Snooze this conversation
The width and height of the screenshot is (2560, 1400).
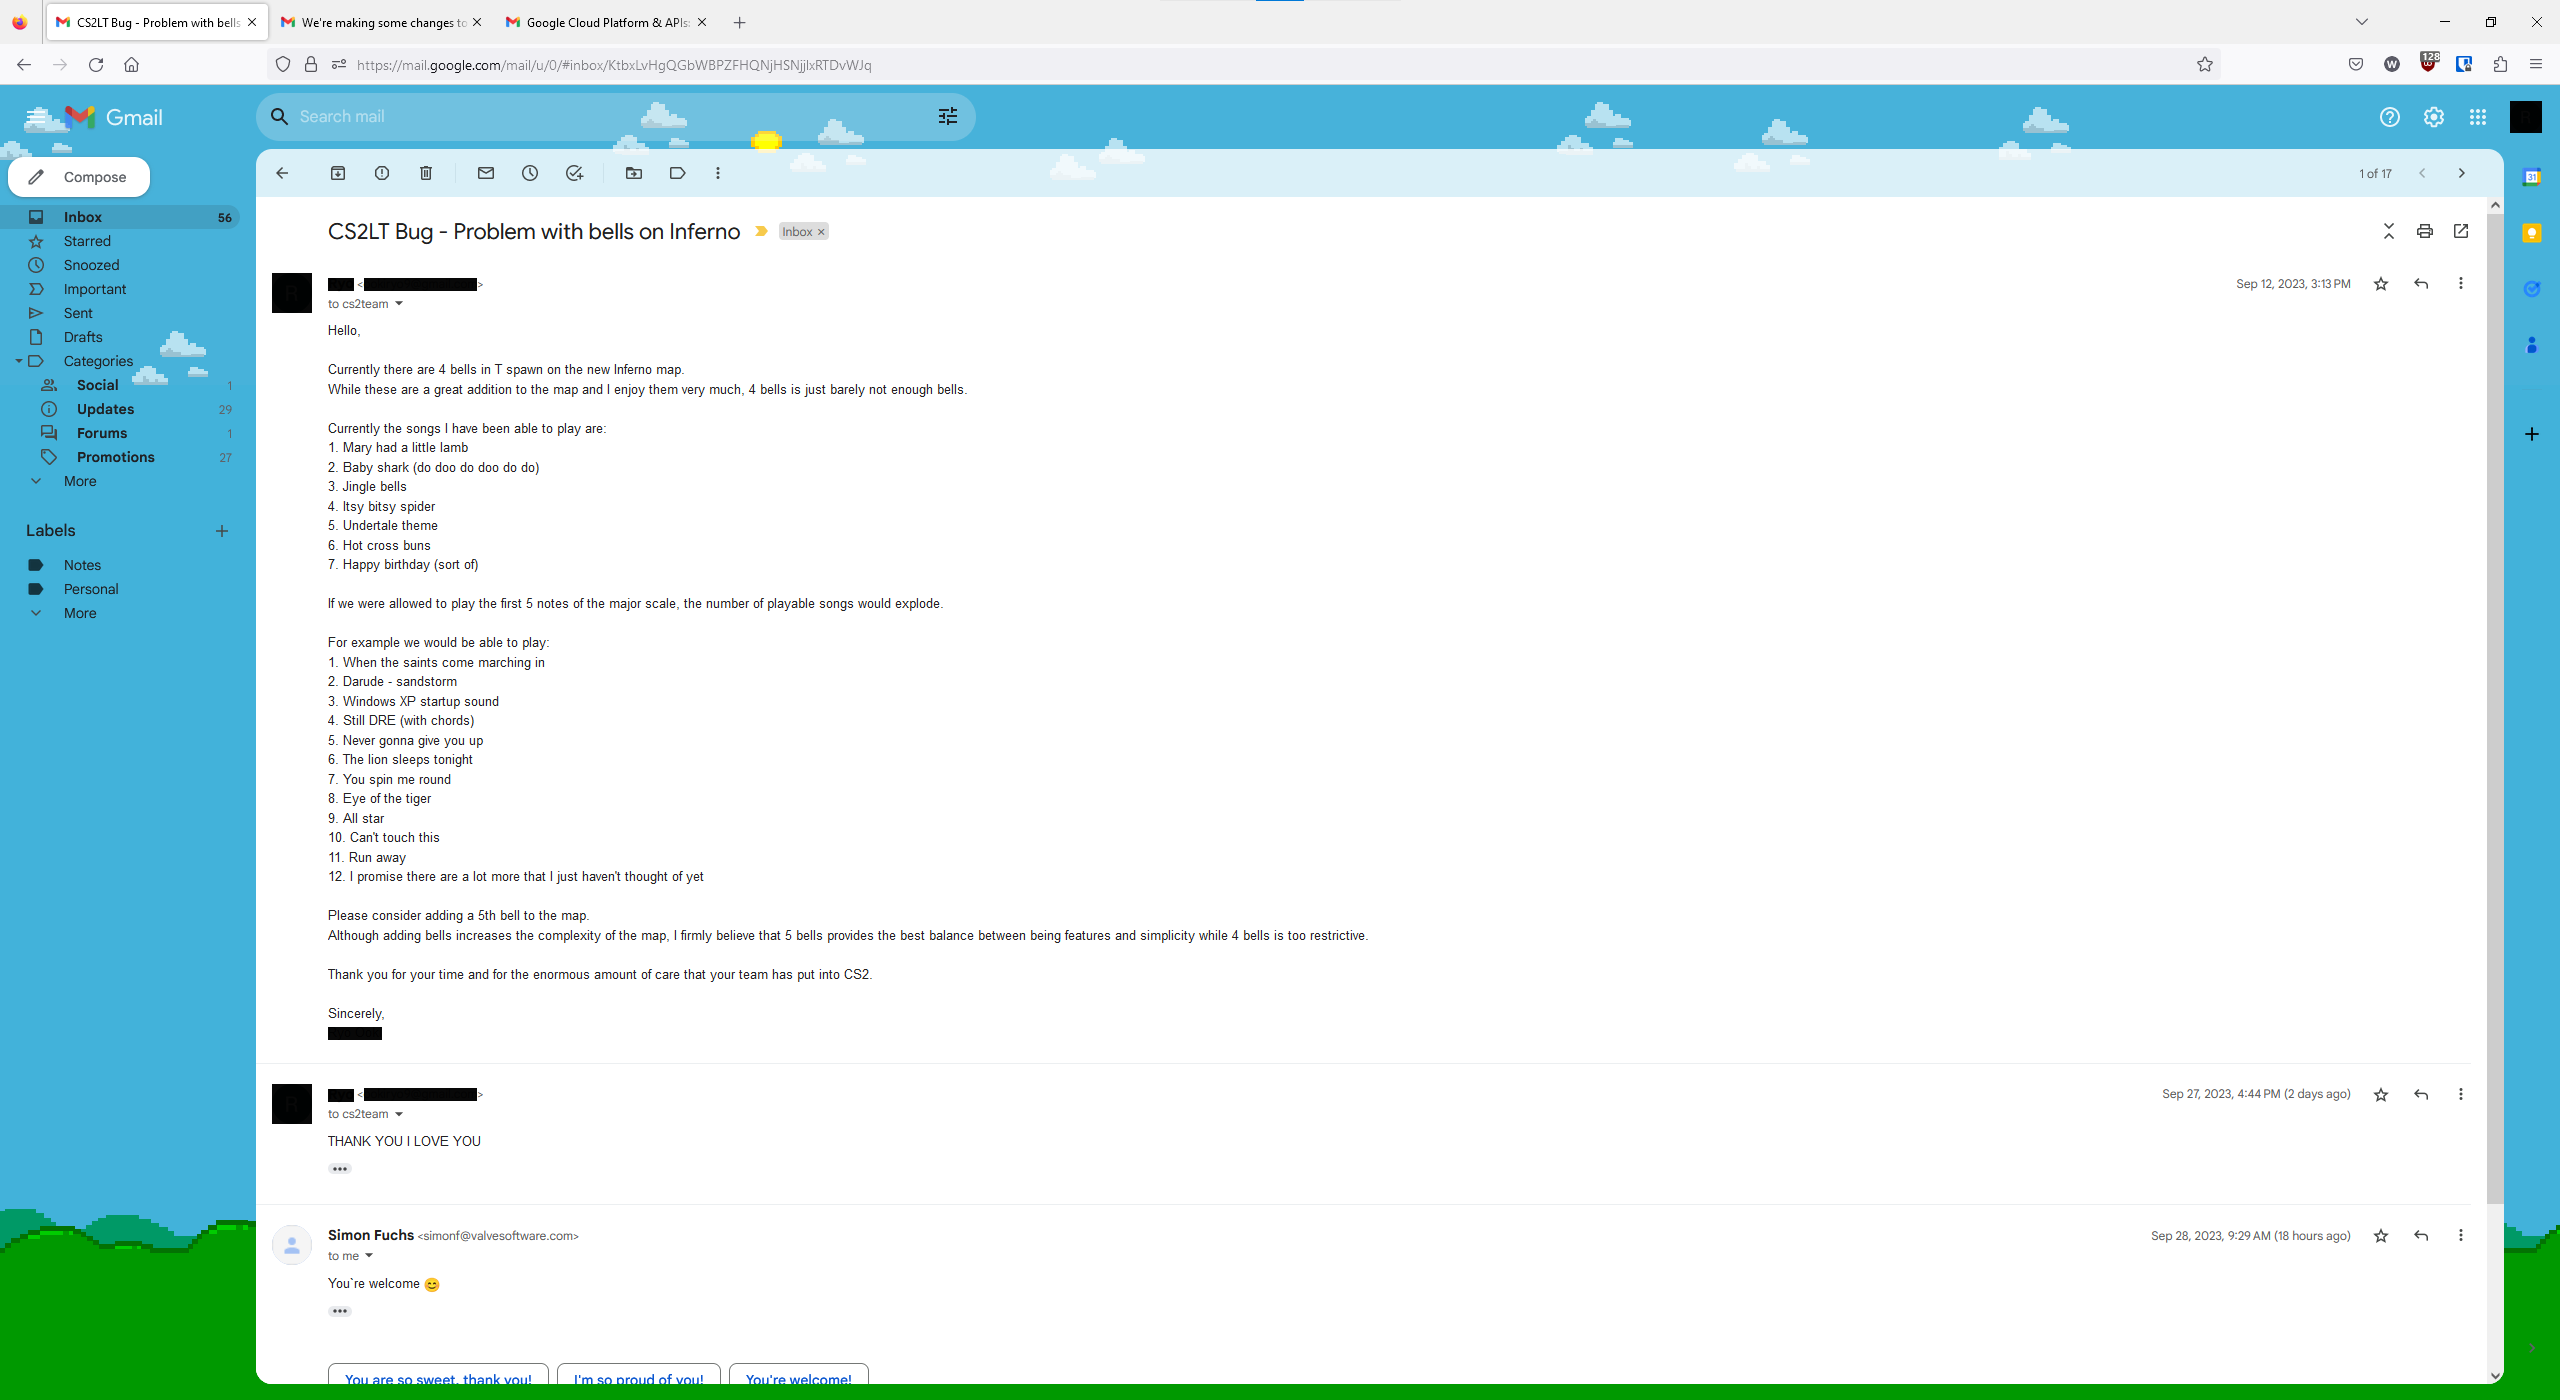point(530,173)
